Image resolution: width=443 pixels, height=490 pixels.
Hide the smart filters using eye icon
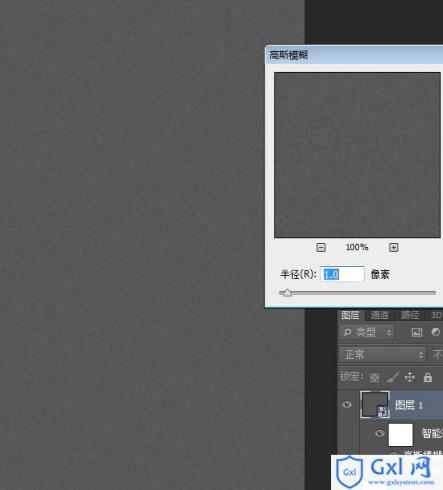coord(379,433)
